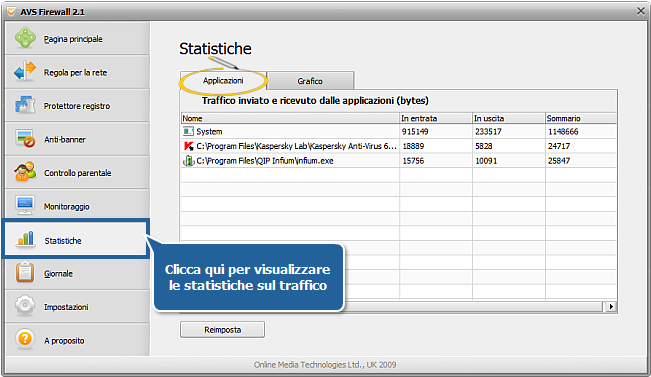Click the Impostazioni gear icon
This screenshot has height=377, width=651.
(25, 306)
